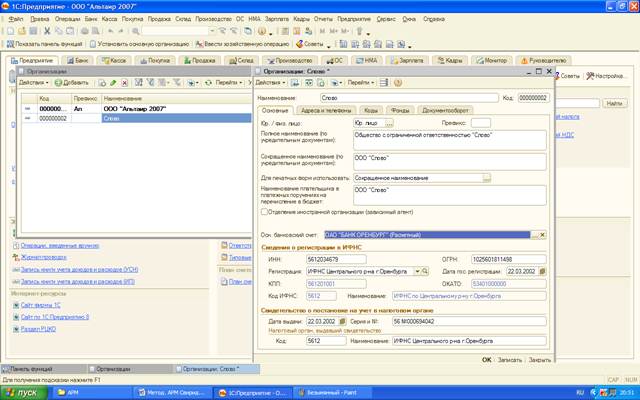Click the Наименование field containing Слово
The image size is (640, 400).
[x=409, y=98]
